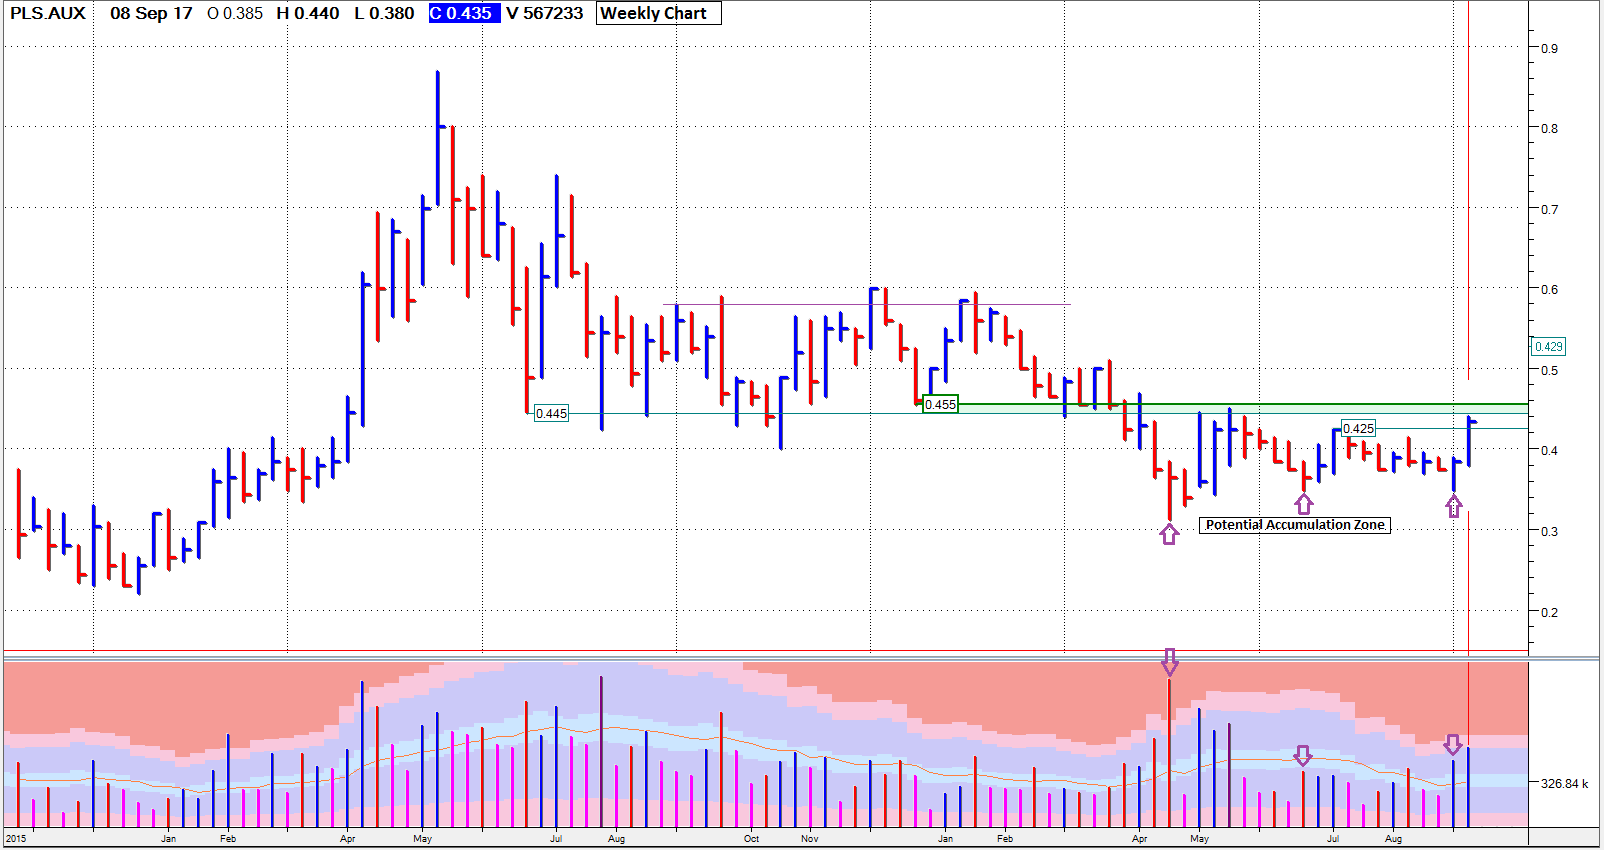
Task: Click the 2015 label on the time axis
Action: tap(16, 839)
